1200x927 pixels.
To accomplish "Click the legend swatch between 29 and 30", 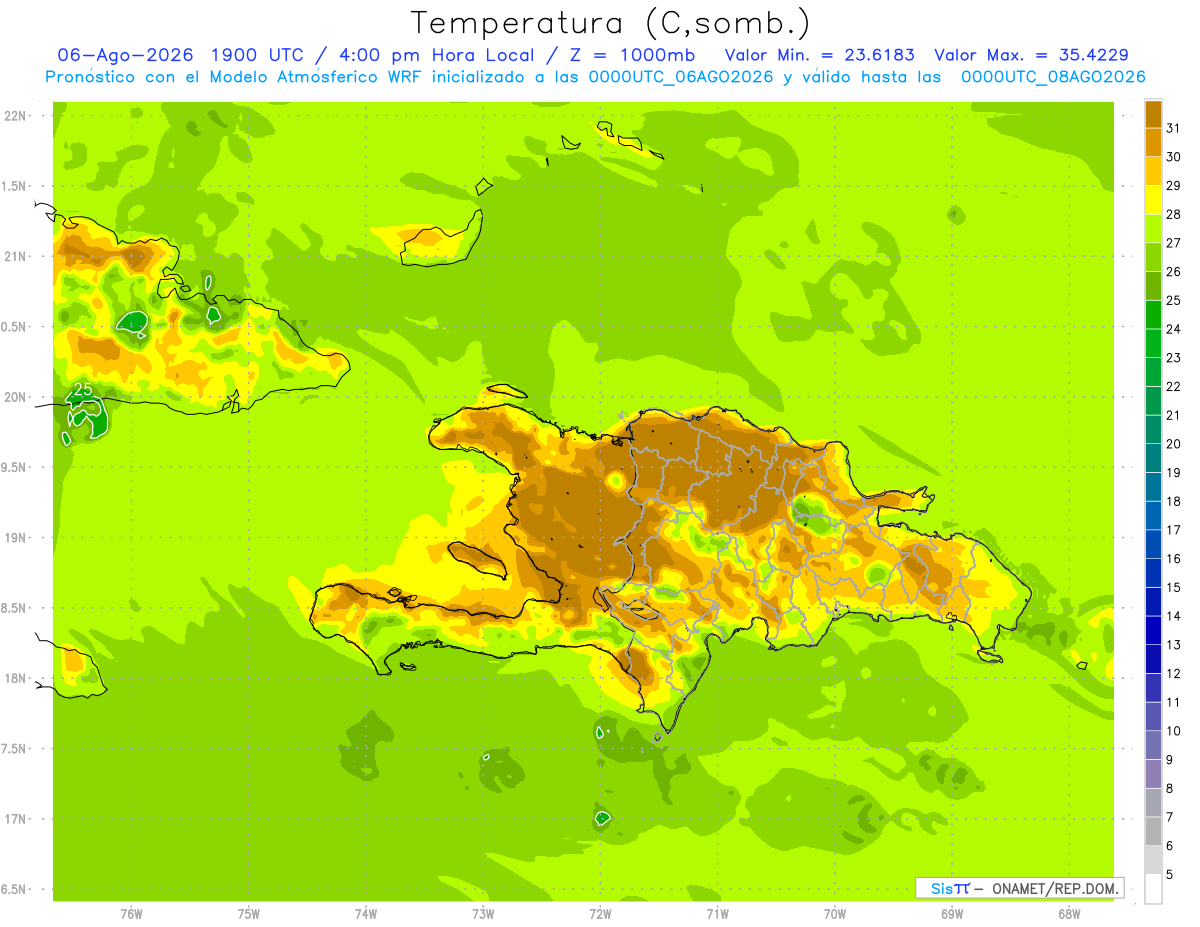I will [x=1153, y=171].
